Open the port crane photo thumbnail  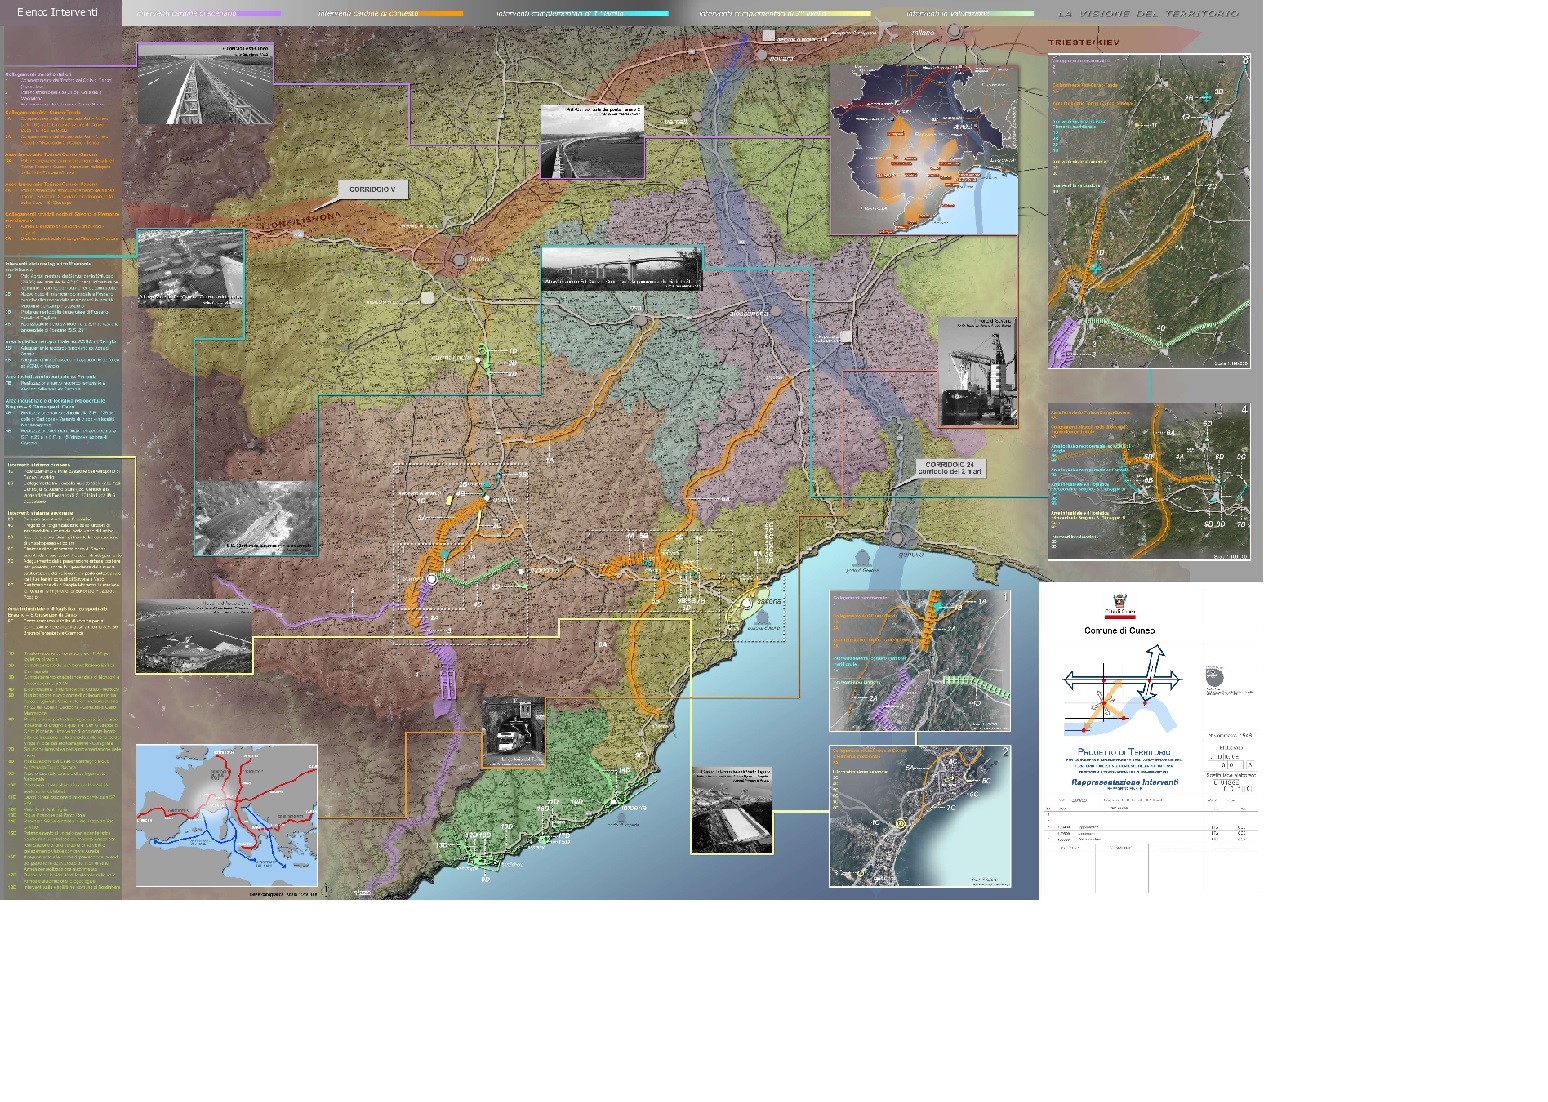coord(977,373)
